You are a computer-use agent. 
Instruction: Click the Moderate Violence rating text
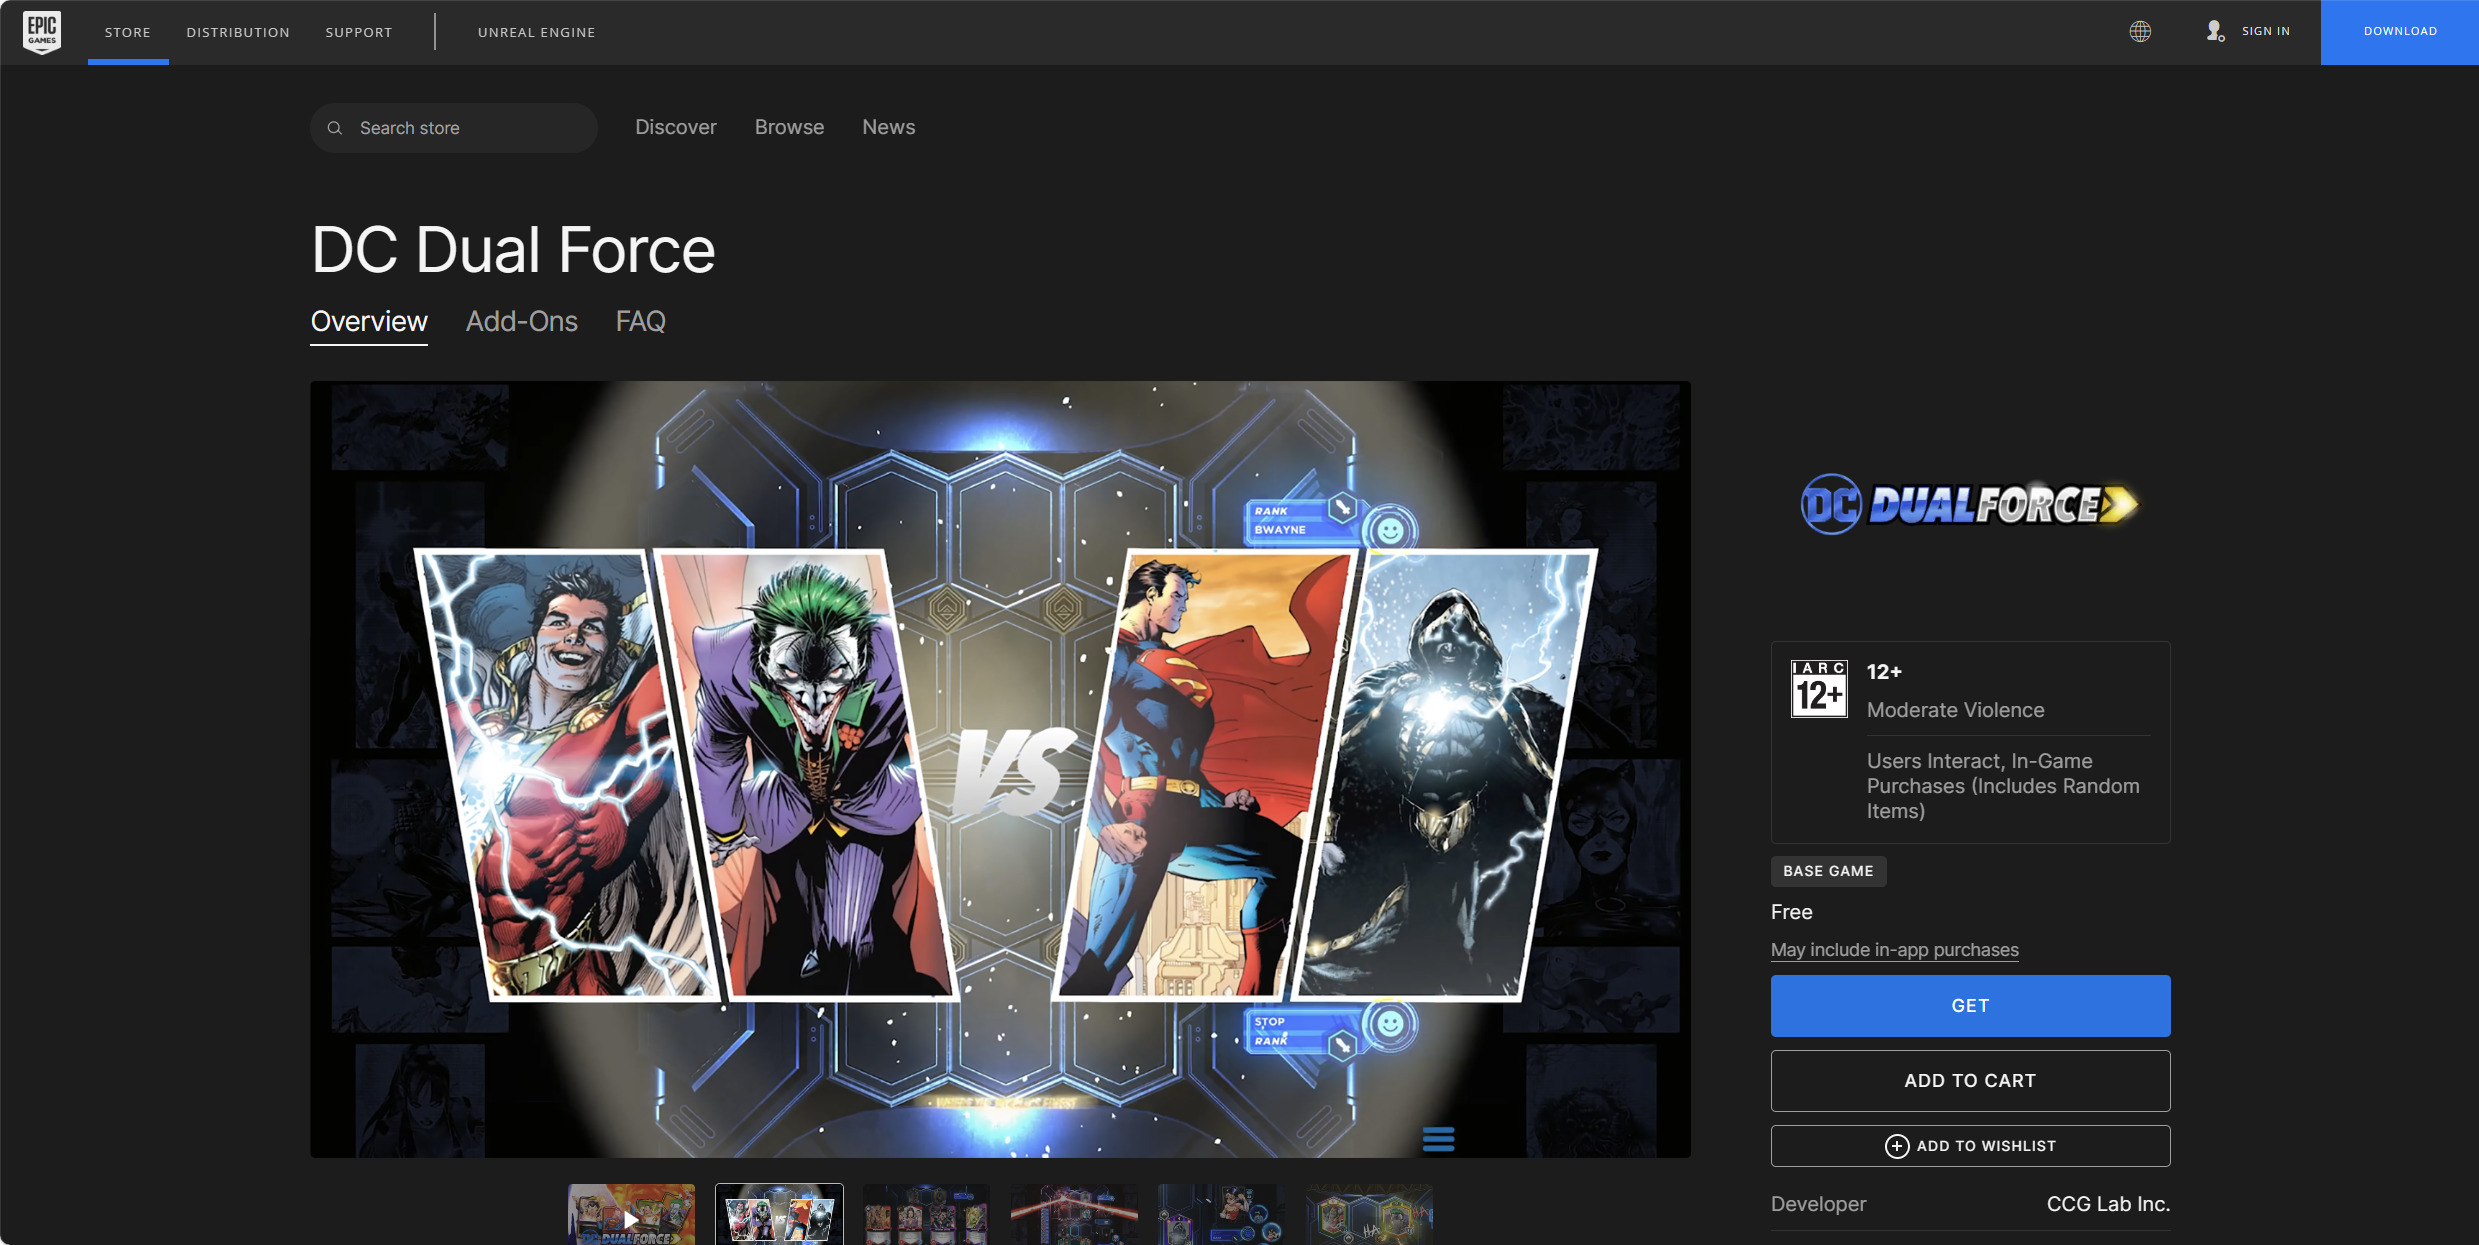point(1955,710)
